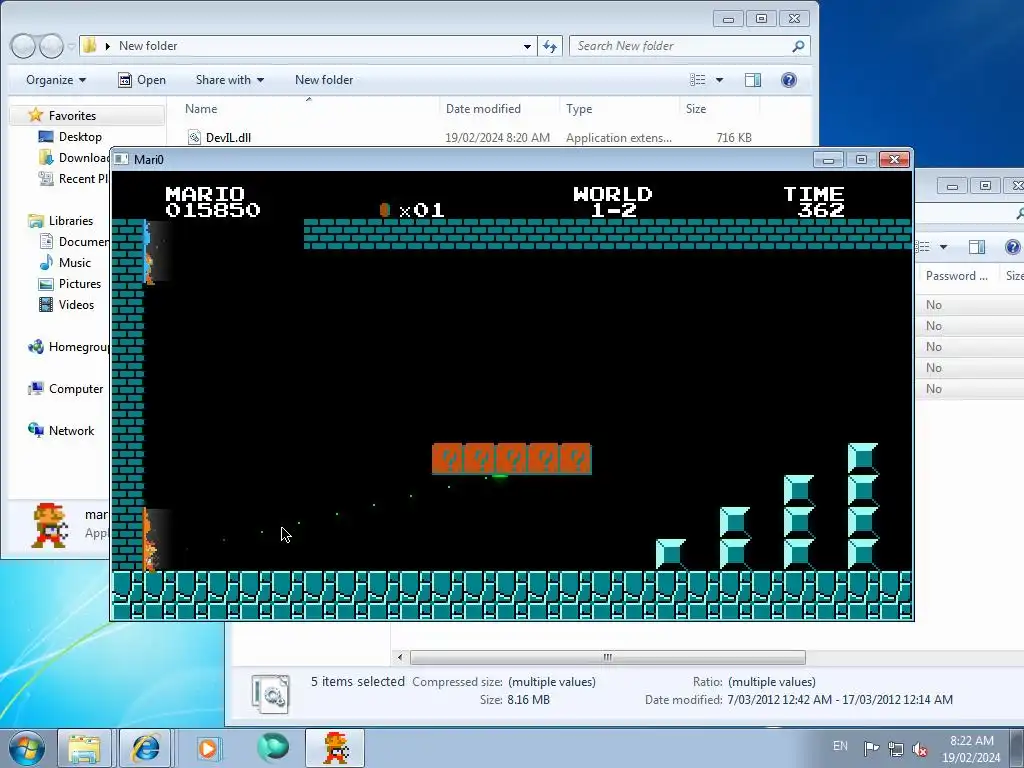Open view options arrow in archive window
Image resolution: width=1024 pixels, height=768 pixels.
943,247
